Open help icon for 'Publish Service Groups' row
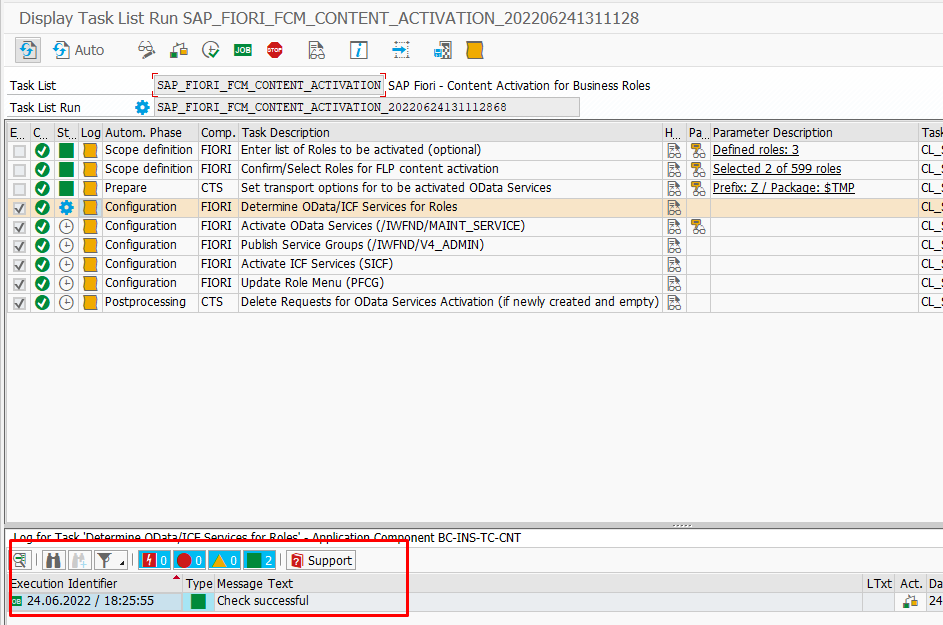The image size is (943, 625). 674,245
